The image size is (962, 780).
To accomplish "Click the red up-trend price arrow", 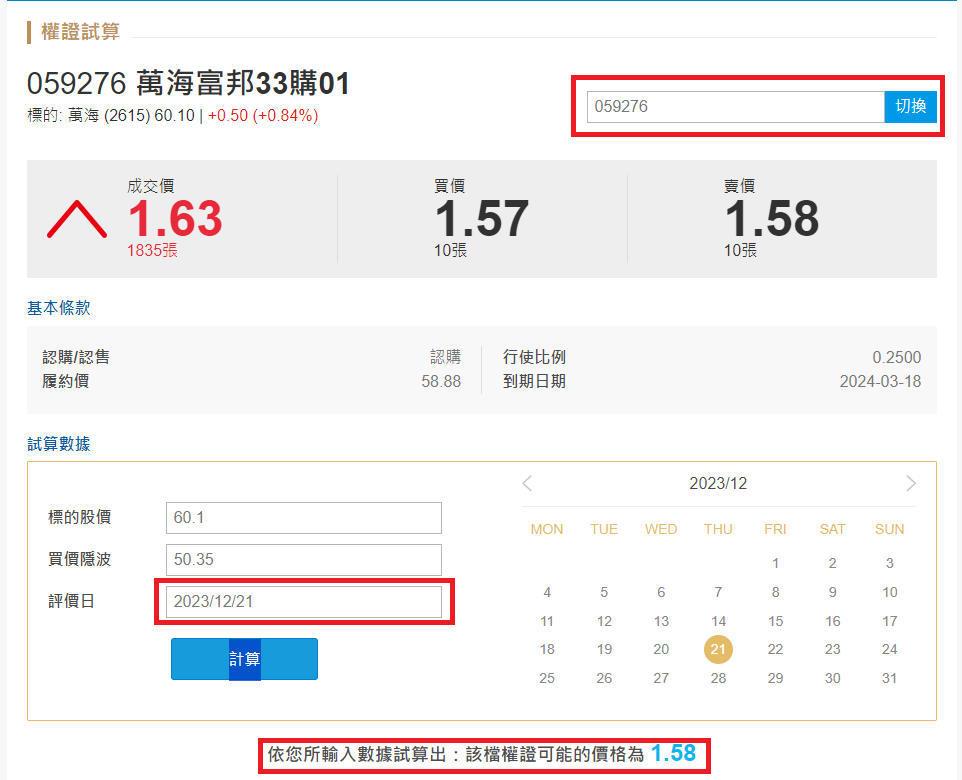I will point(77,219).
